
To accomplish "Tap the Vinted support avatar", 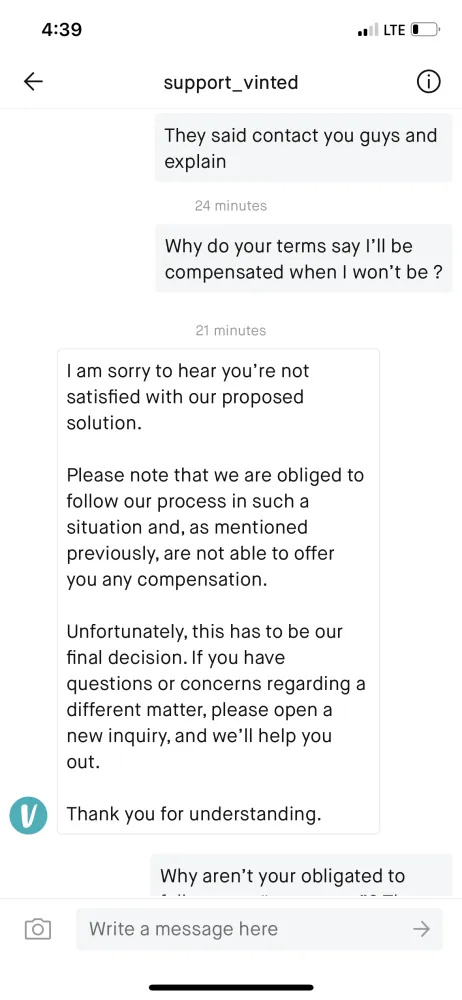I will (x=29, y=815).
